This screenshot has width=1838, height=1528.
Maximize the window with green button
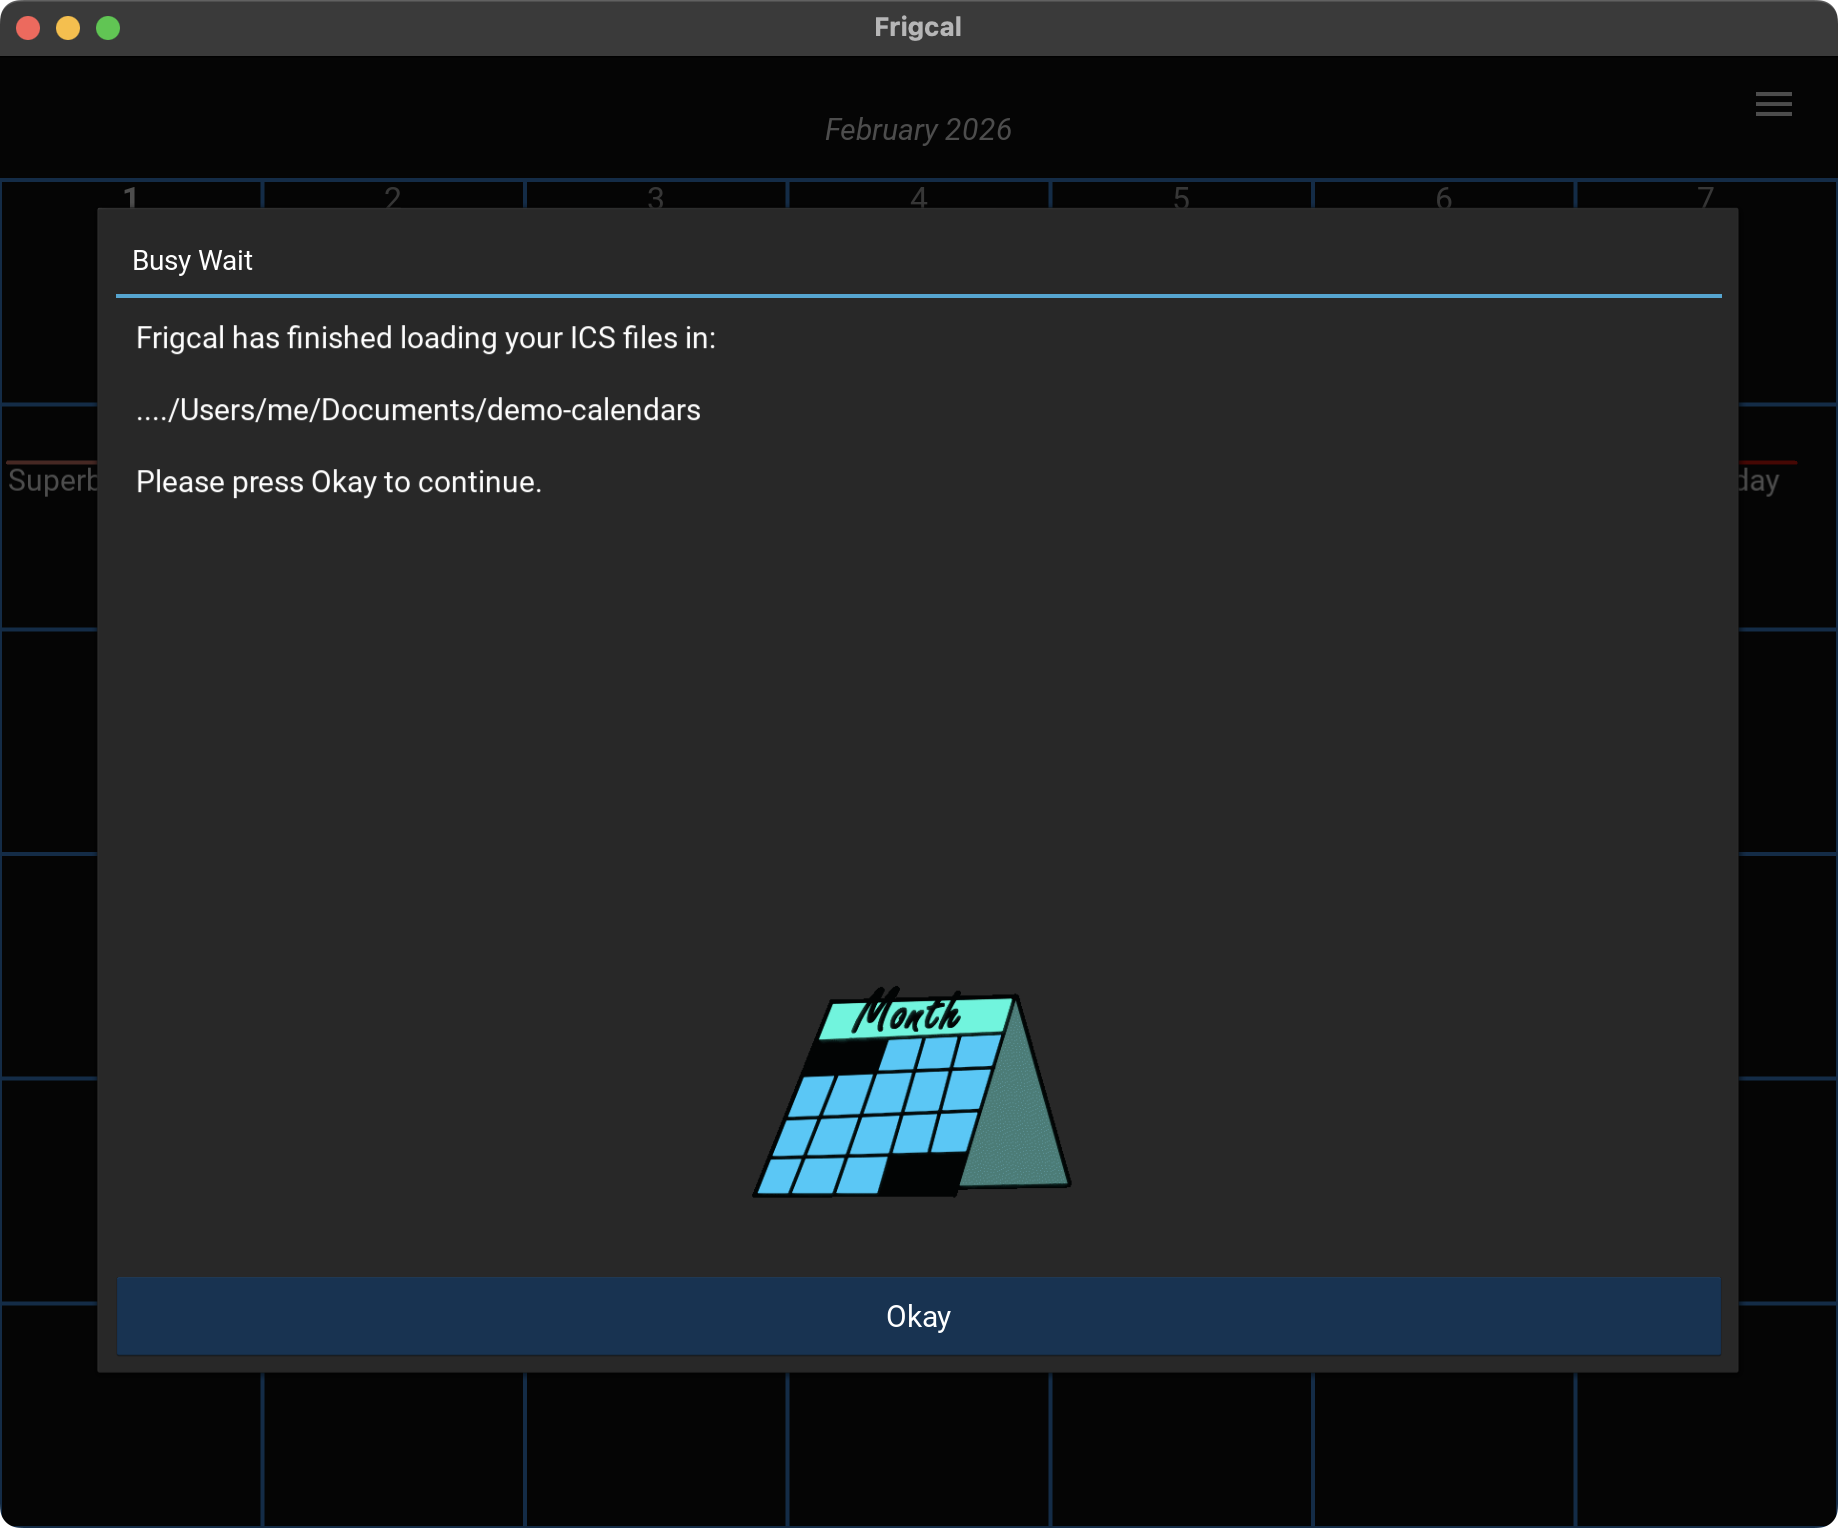(108, 28)
